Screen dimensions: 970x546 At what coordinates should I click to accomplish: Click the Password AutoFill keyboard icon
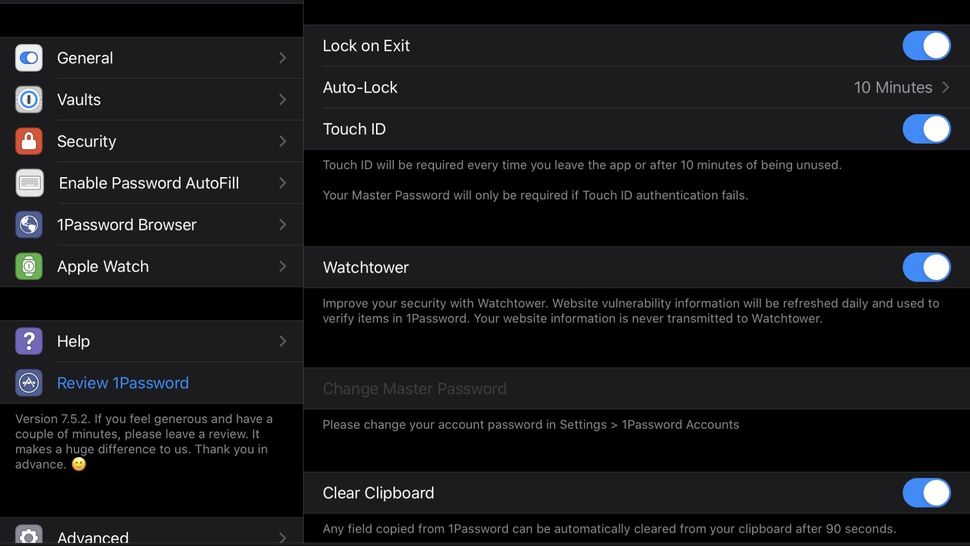tap(29, 183)
